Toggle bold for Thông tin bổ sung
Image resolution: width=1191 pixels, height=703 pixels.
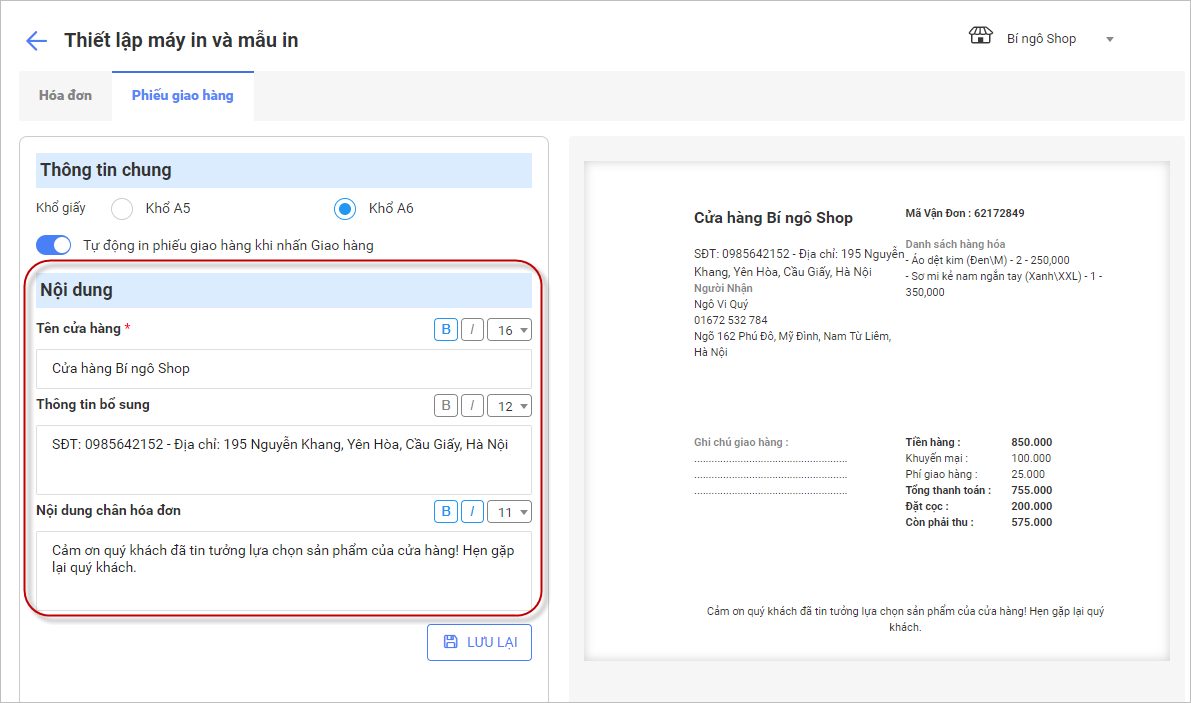(x=446, y=405)
